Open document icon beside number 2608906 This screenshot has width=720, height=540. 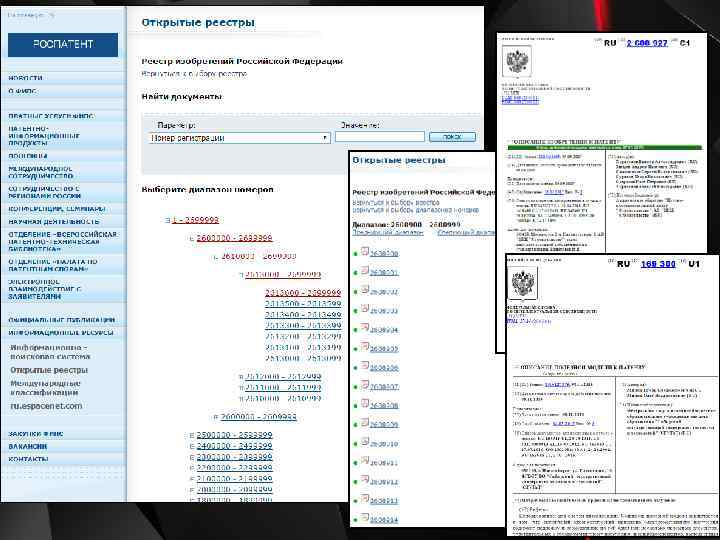click(x=365, y=366)
